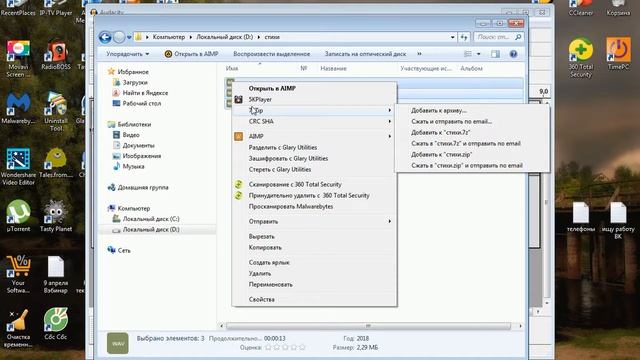Choose Сканирование с 360 Total Security

(x=314, y=184)
